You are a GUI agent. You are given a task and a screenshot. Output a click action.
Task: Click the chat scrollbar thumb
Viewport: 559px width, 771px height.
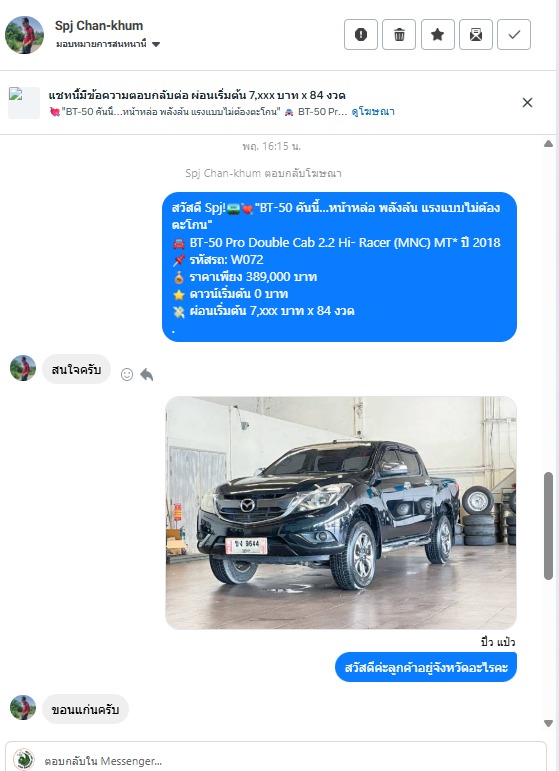pos(549,526)
